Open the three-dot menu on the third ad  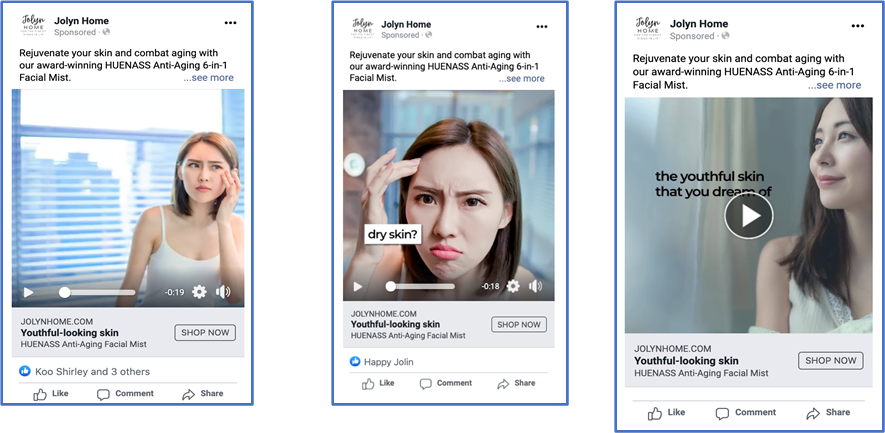tap(857, 26)
